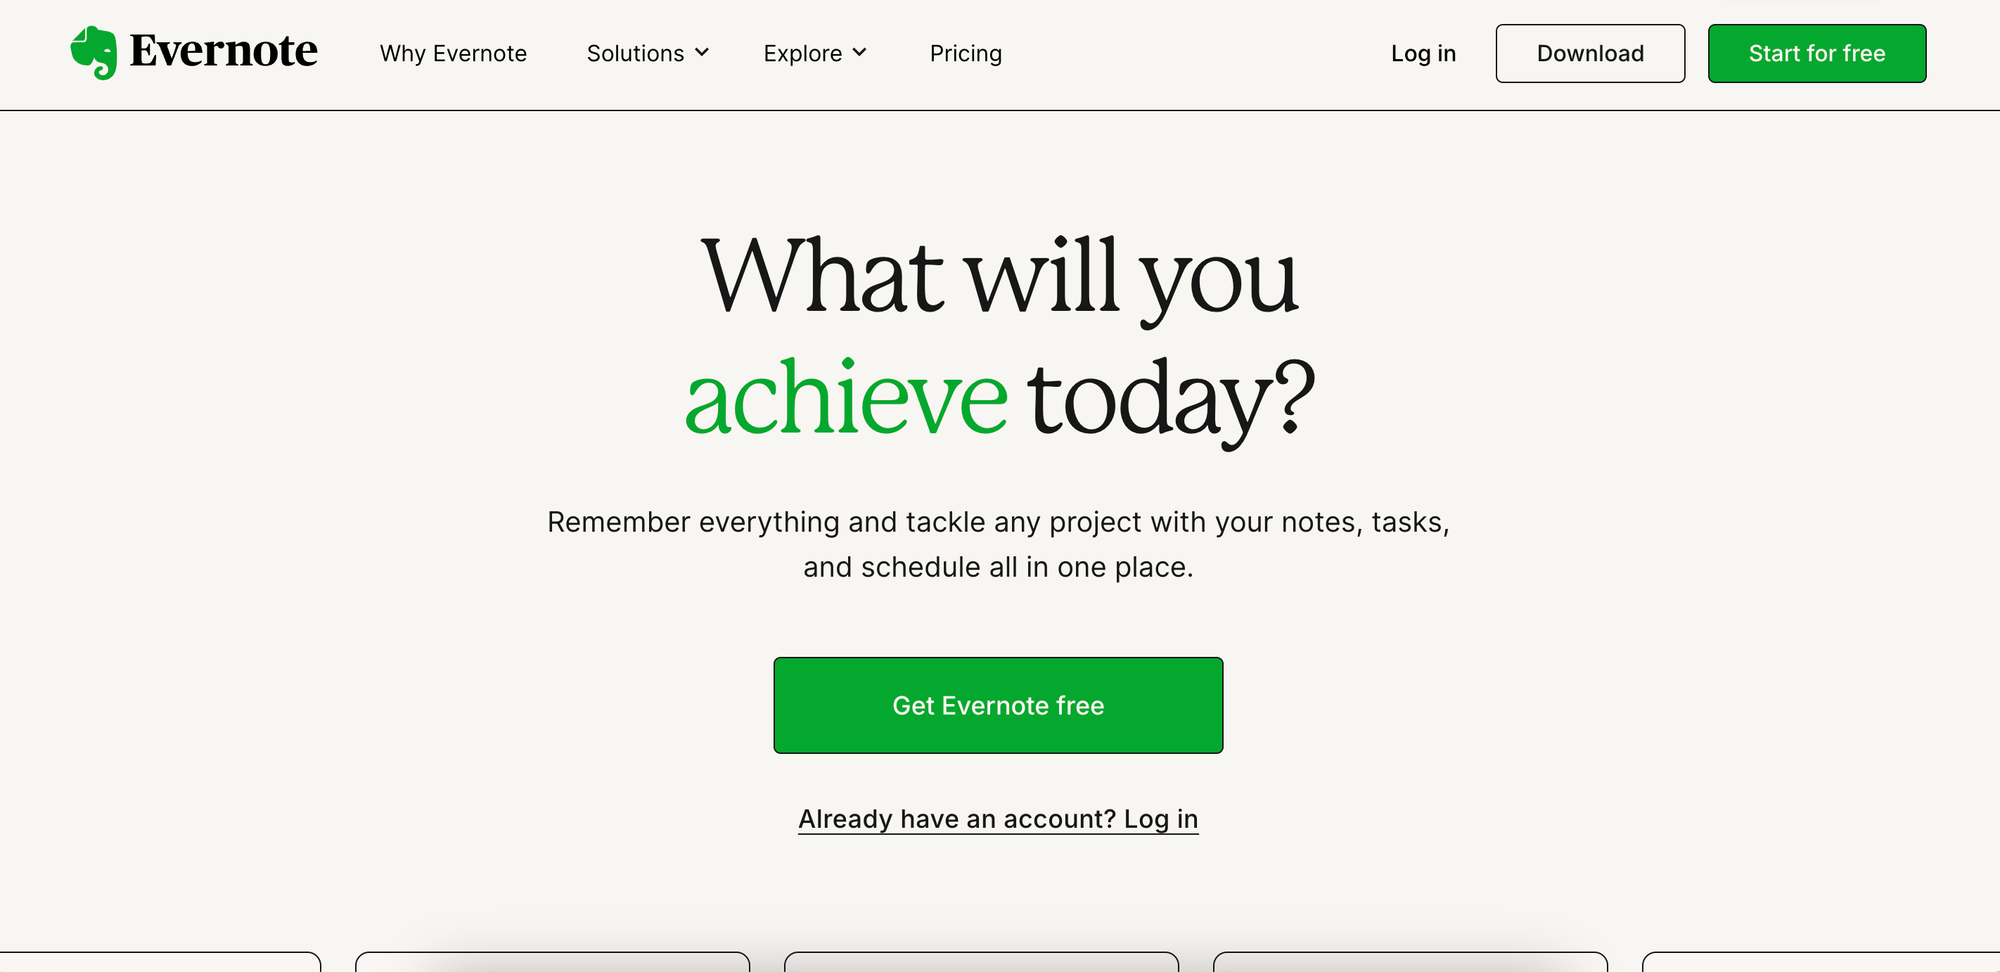
Task: Select the green Start for free button
Action: pos(1817,53)
